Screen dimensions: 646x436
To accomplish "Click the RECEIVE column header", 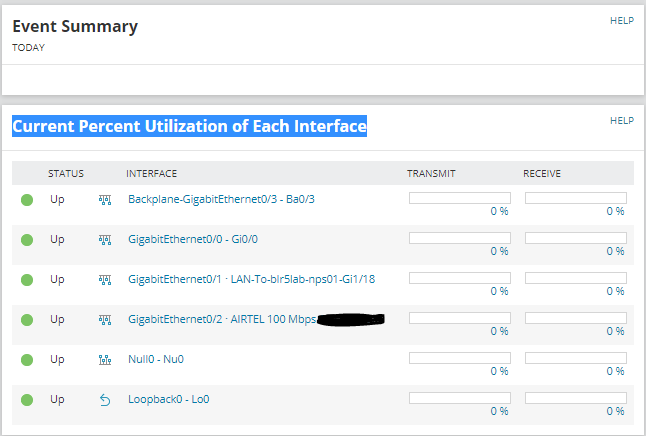I will pos(542,173).
